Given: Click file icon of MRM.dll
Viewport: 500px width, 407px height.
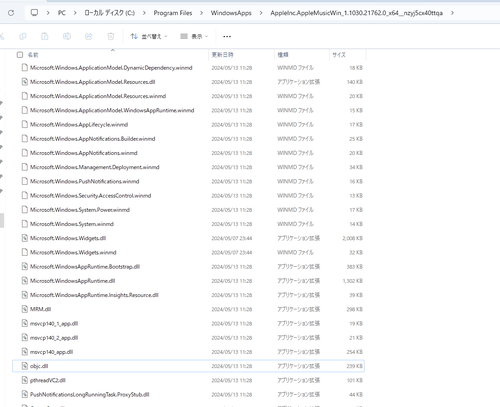Looking at the screenshot, I should pyautogui.click(x=25, y=309).
